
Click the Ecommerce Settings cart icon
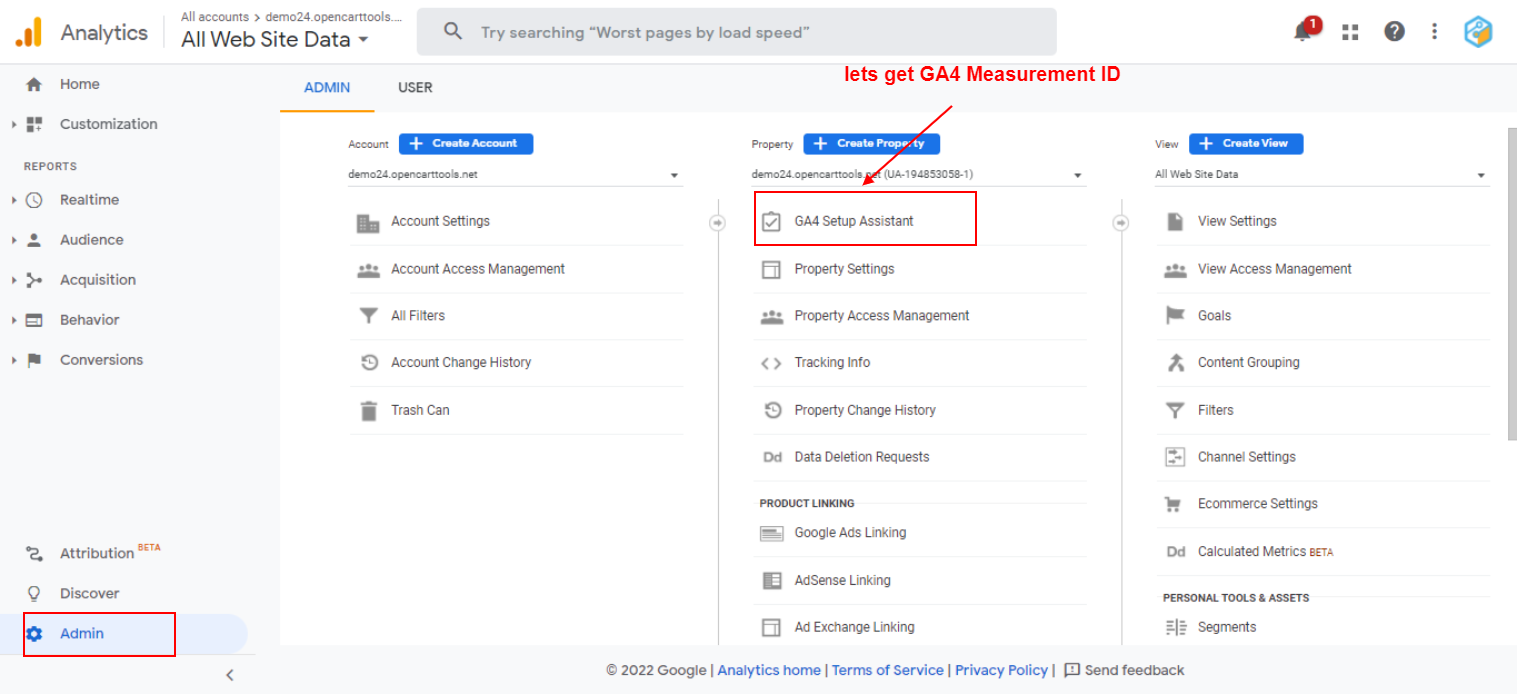pyautogui.click(x=1175, y=504)
